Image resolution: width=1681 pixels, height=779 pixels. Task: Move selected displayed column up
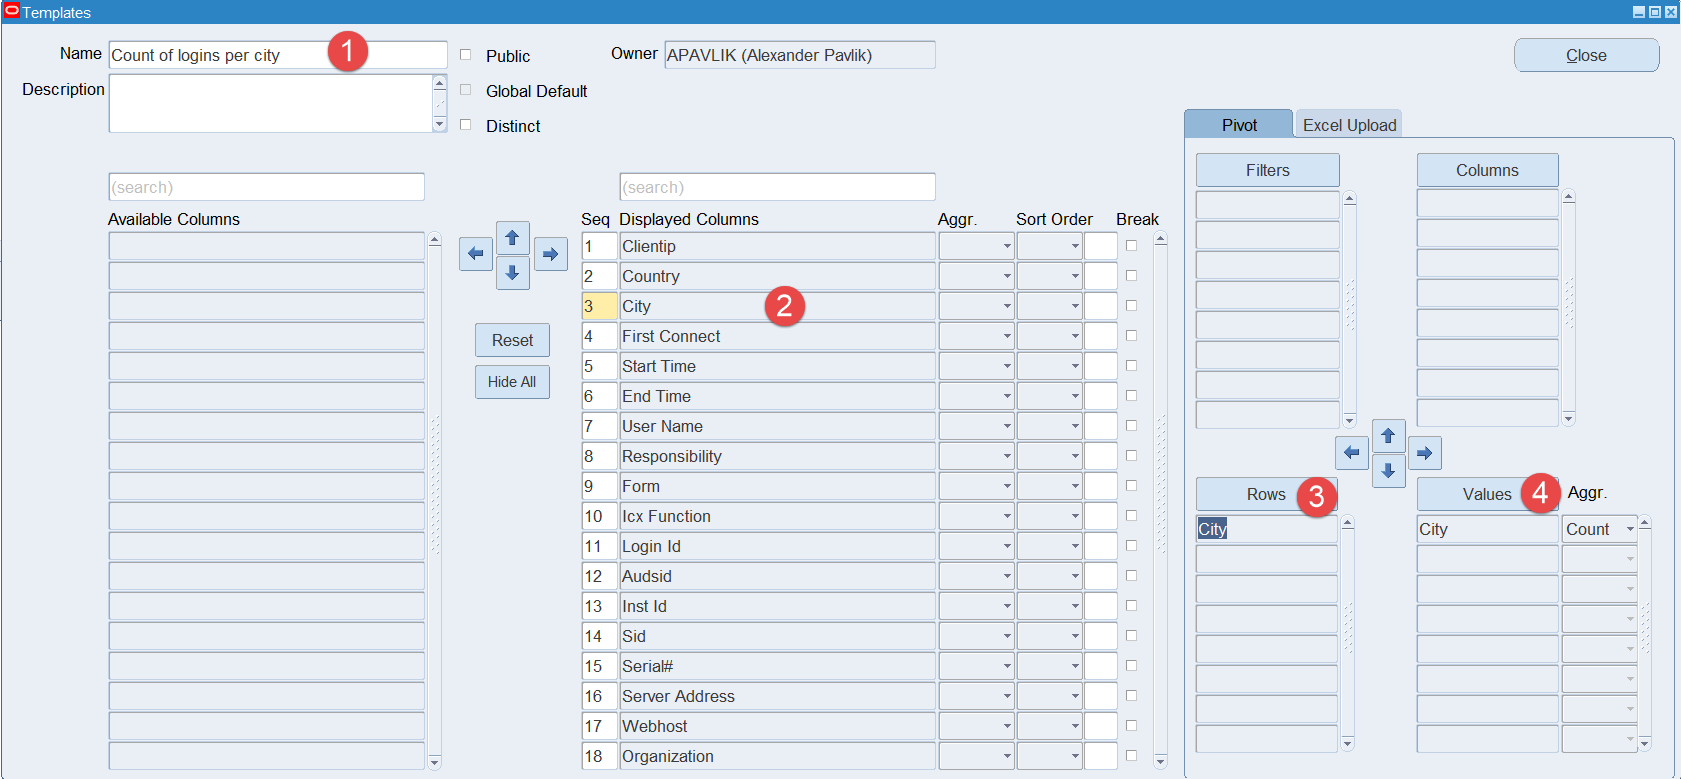[x=512, y=238]
